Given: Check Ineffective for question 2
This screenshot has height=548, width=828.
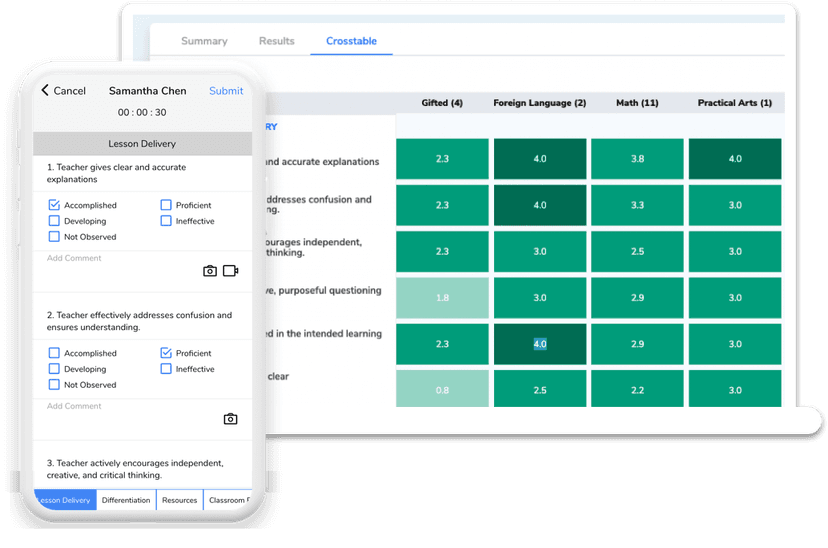Looking at the screenshot, I should (166, 369).
